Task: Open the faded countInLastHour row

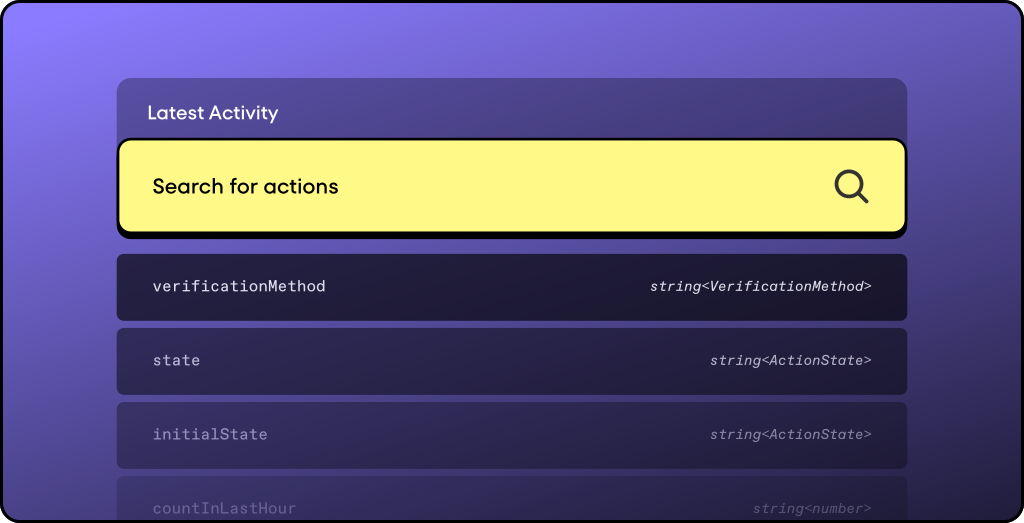Action: point(512,499)
